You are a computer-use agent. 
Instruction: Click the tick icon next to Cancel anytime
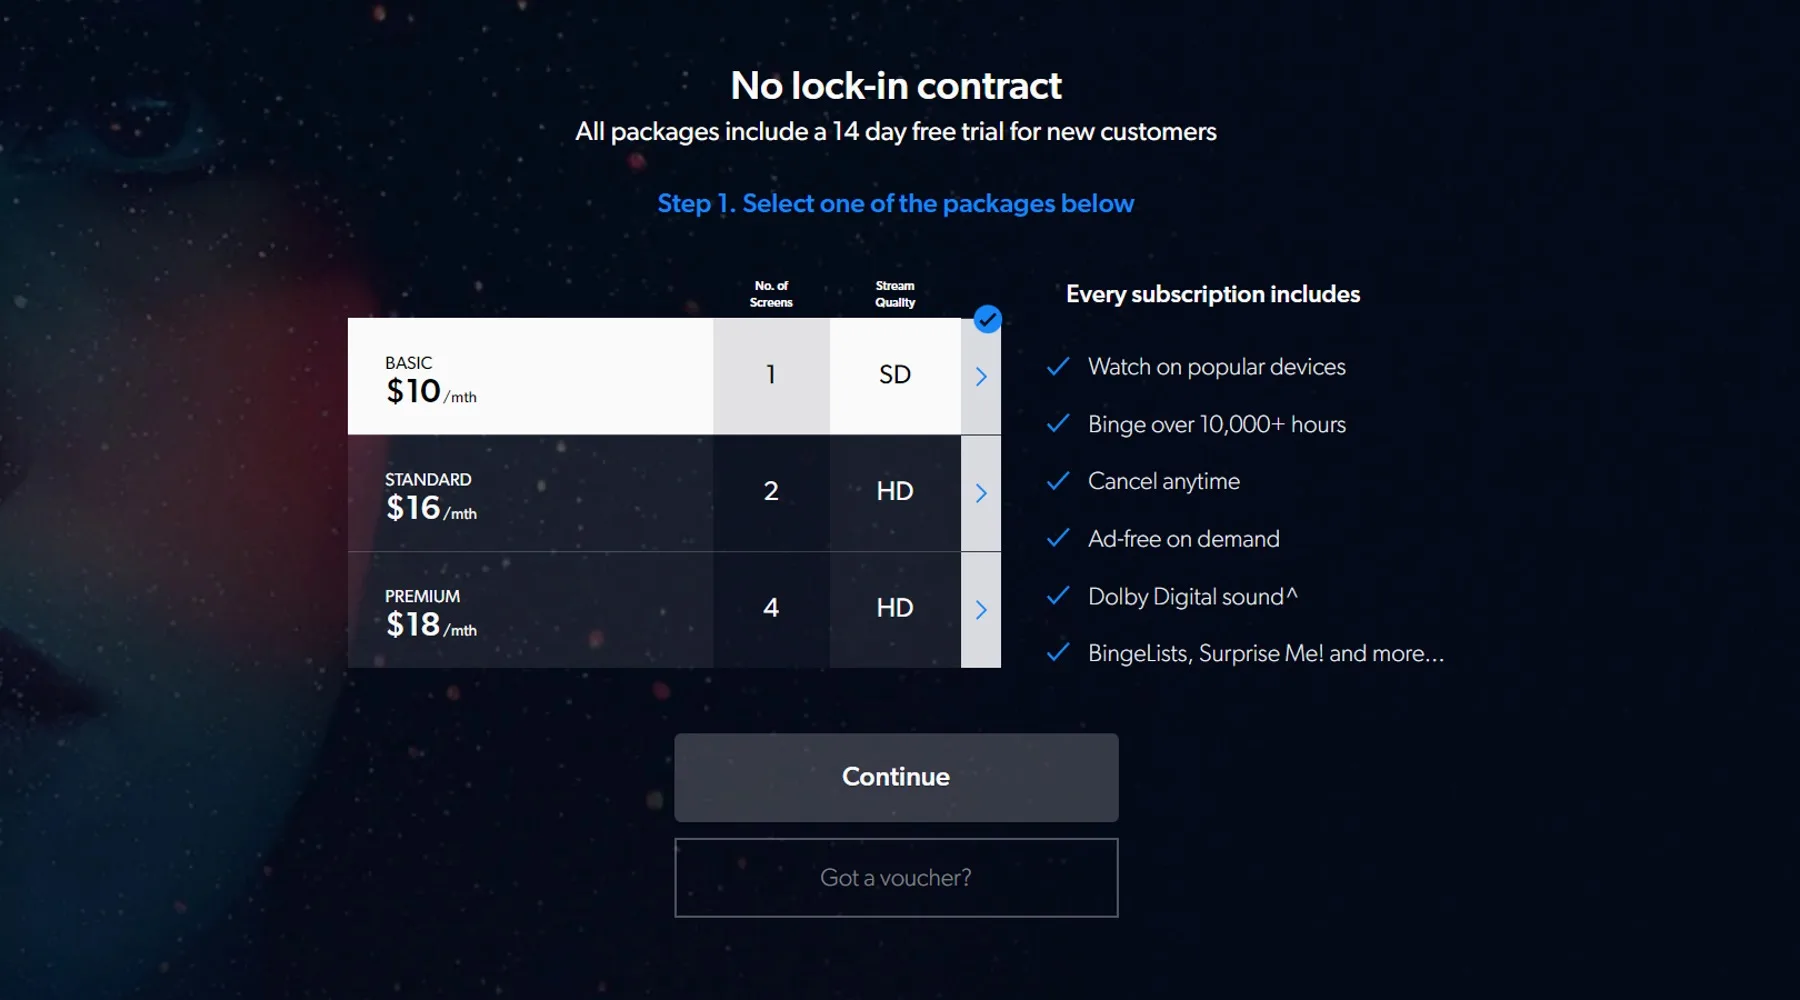pyautogui.click(x=1058, y=481)
